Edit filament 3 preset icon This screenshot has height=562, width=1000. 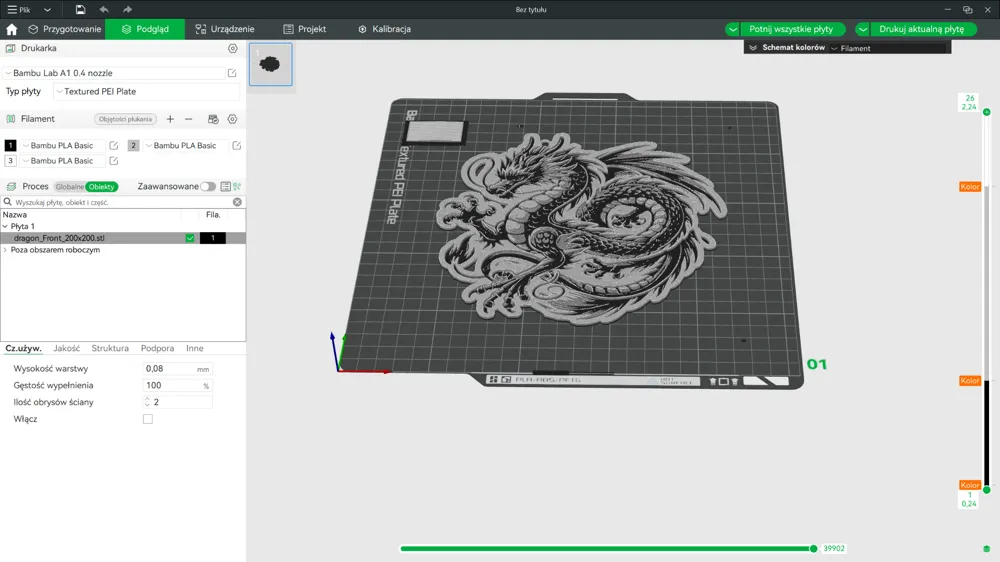pyautogui.click(x=114, y=161)
